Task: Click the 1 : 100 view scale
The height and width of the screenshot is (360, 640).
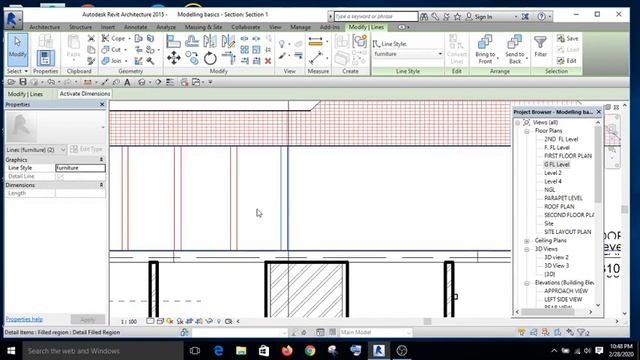Action: point(129,322)
